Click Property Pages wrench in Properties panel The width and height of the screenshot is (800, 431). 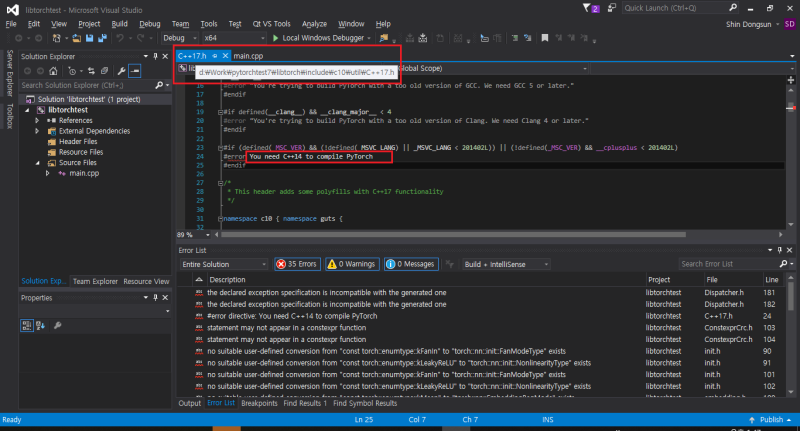point(58,325)
